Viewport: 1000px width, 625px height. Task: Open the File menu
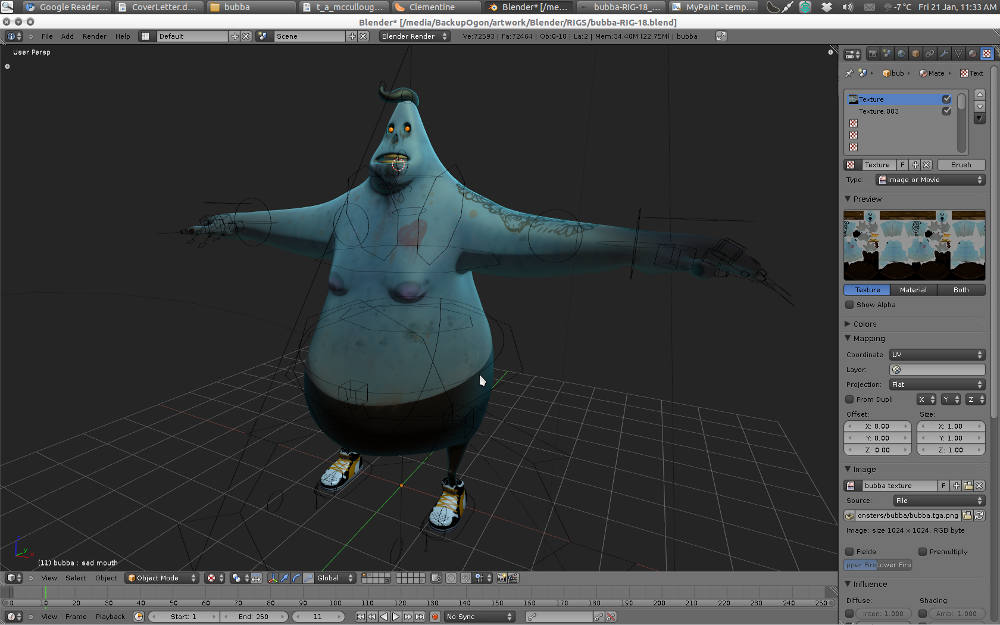pyautogui.click(x=47, y=36)
